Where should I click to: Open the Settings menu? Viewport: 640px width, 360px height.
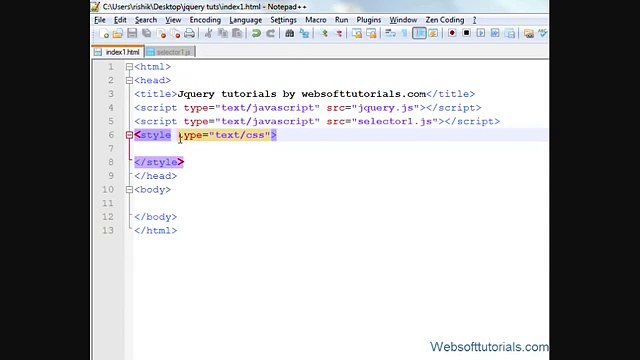coord(283,20)
